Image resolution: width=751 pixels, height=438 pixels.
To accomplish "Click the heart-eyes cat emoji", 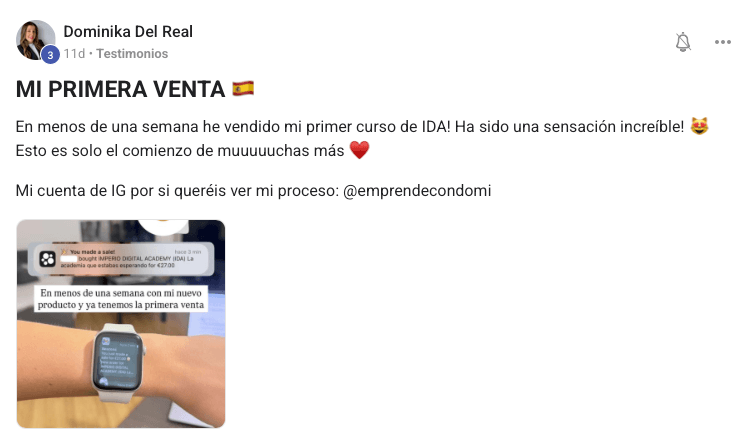I will point(699,127).
